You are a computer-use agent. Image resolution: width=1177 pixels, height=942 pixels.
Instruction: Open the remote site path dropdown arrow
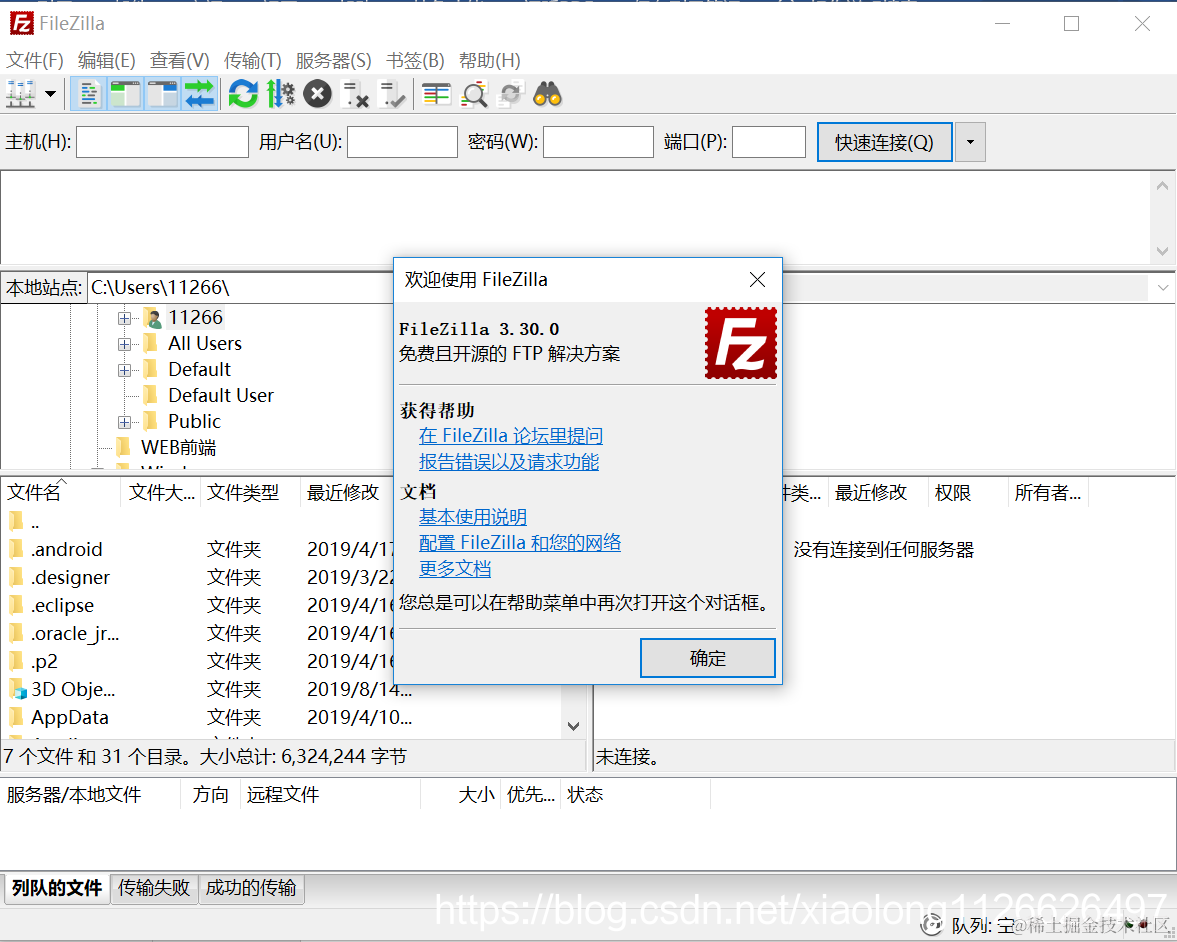point(1163,287)
